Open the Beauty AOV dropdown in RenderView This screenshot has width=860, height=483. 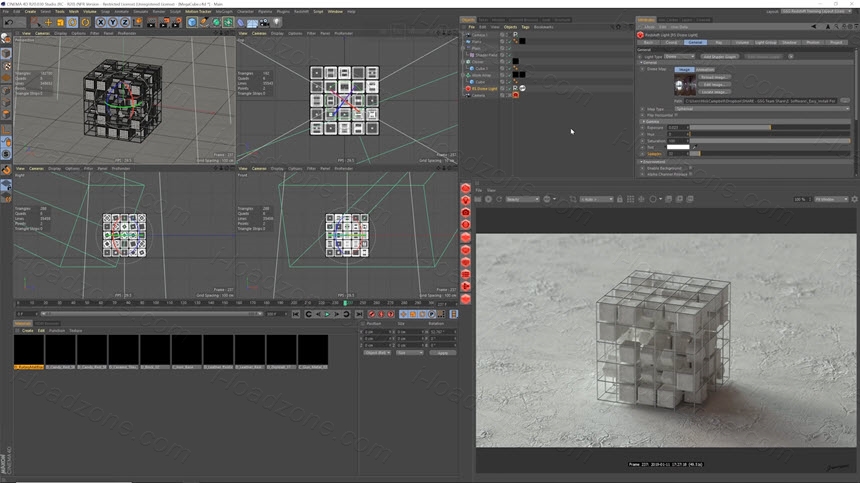point(523,199)
